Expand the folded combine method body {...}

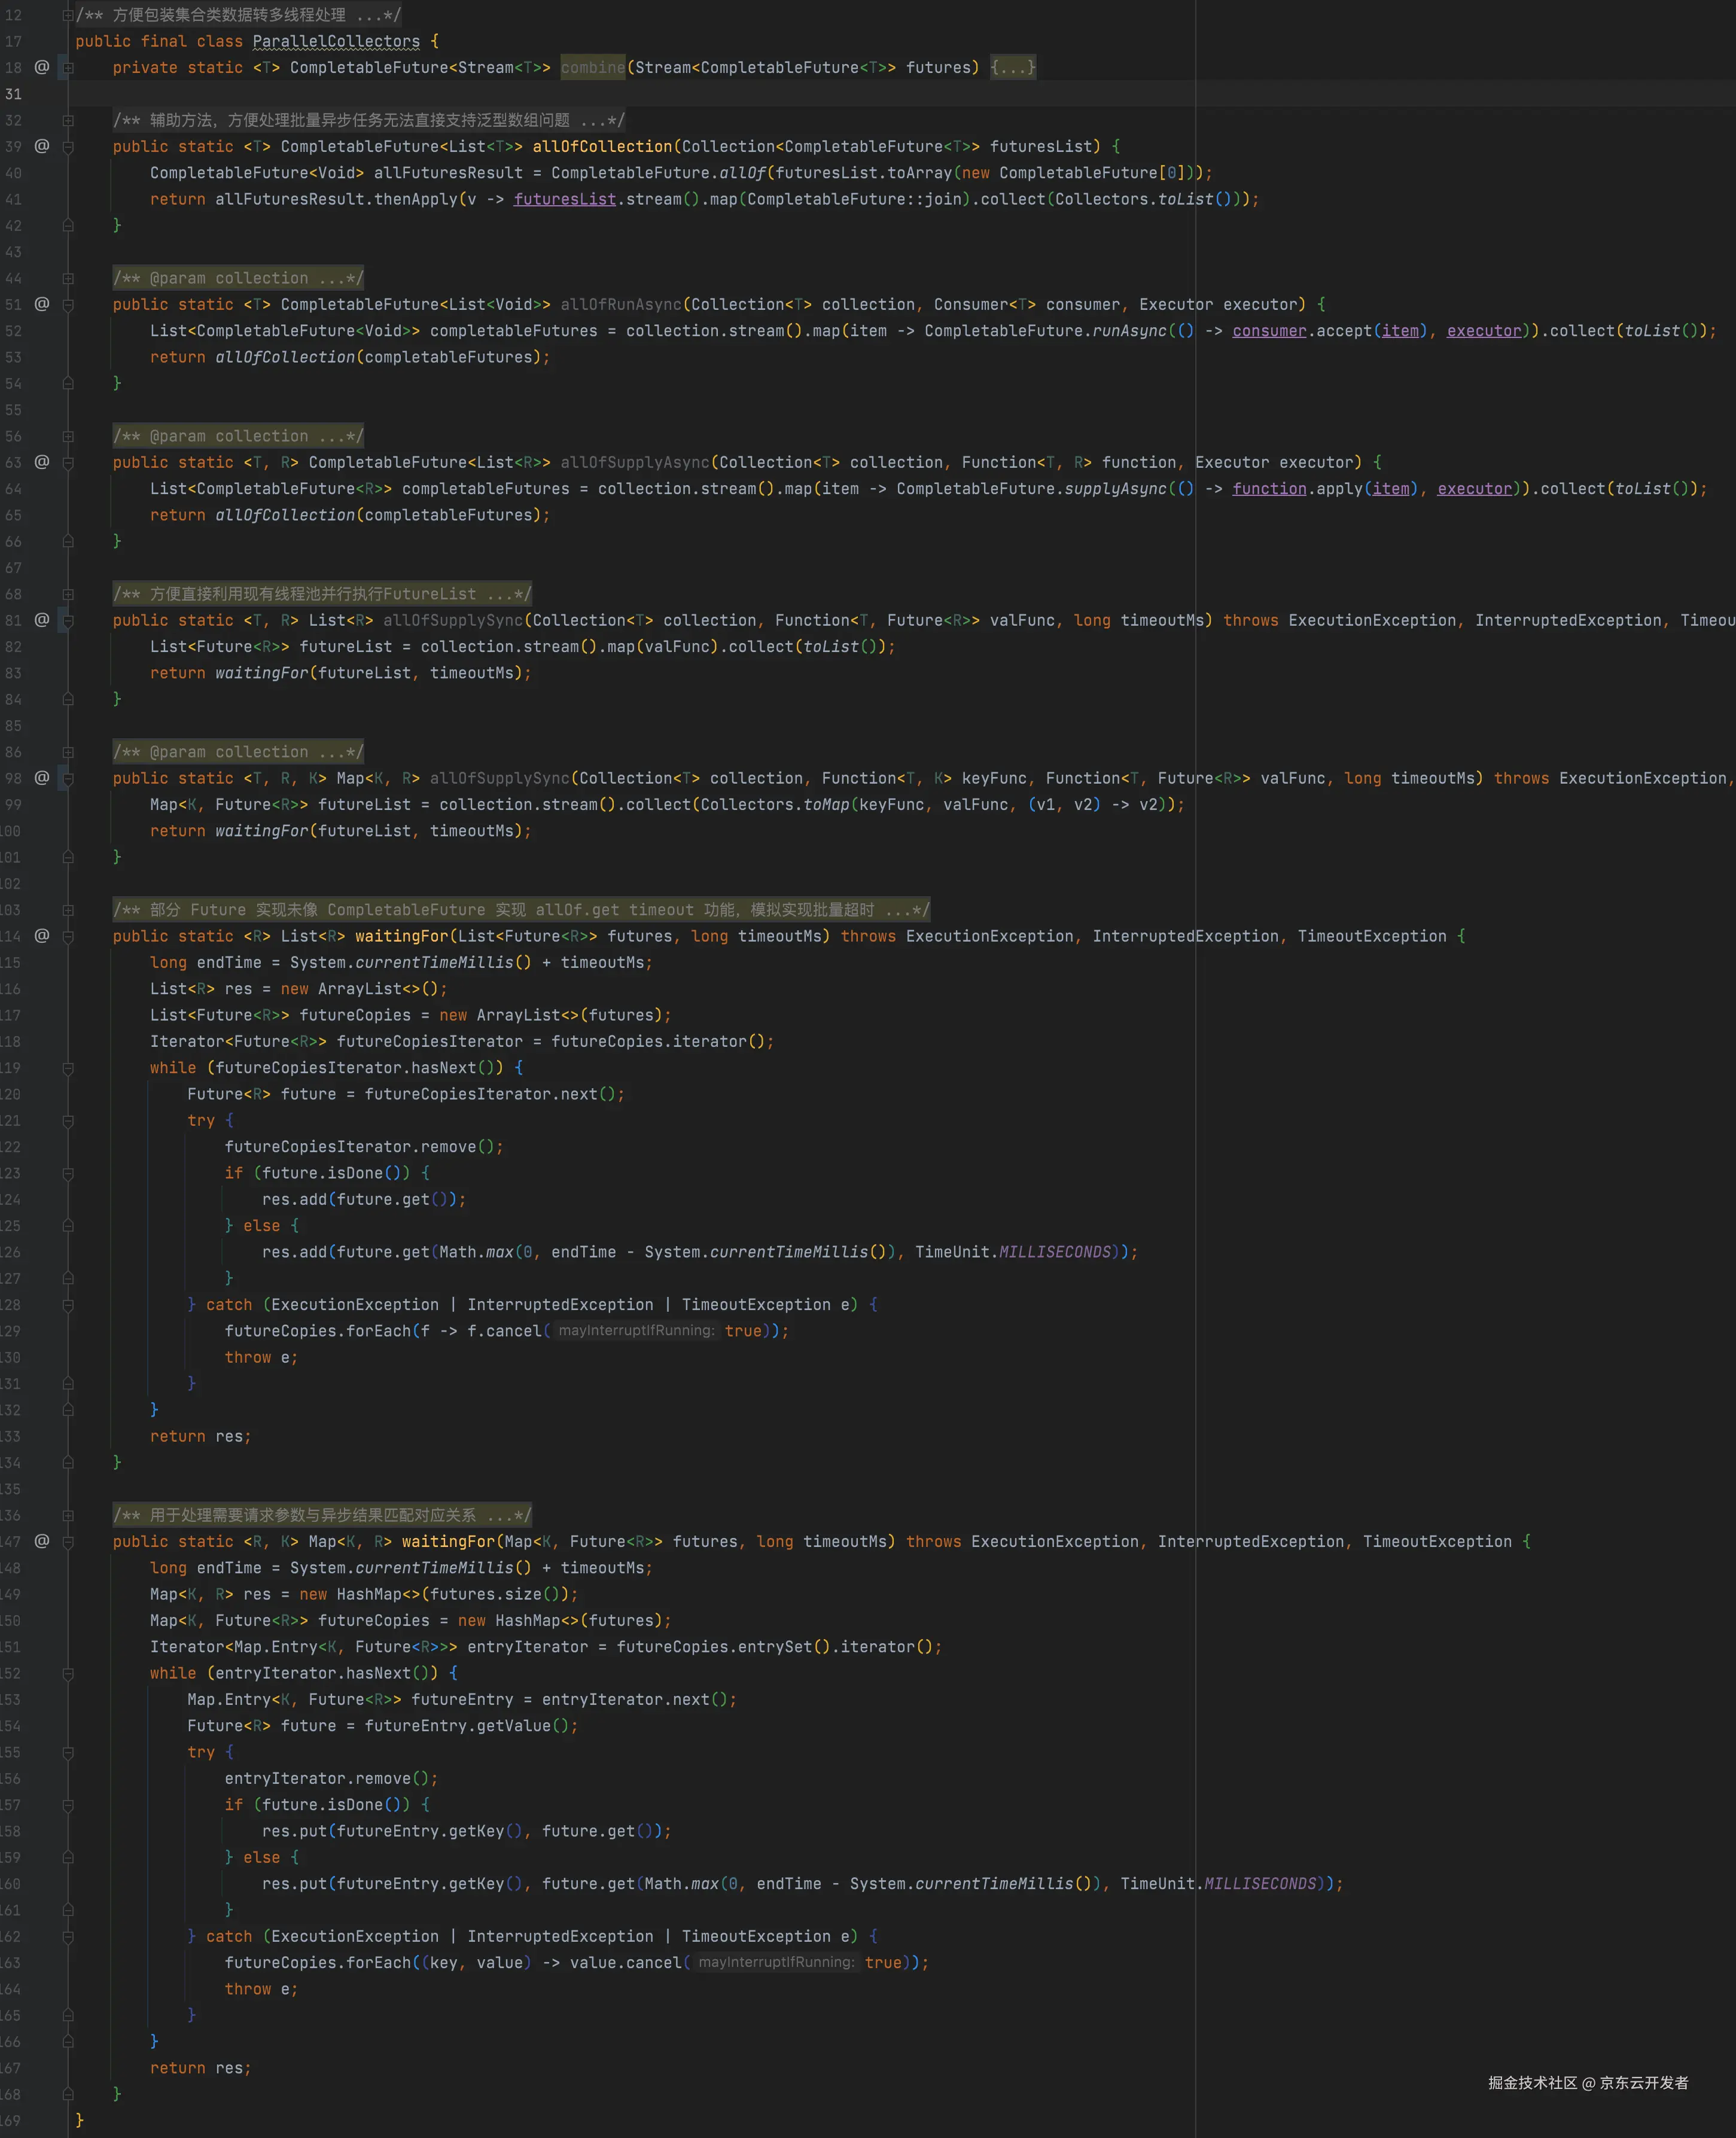pyautogui.click(x=1013, y=67)
